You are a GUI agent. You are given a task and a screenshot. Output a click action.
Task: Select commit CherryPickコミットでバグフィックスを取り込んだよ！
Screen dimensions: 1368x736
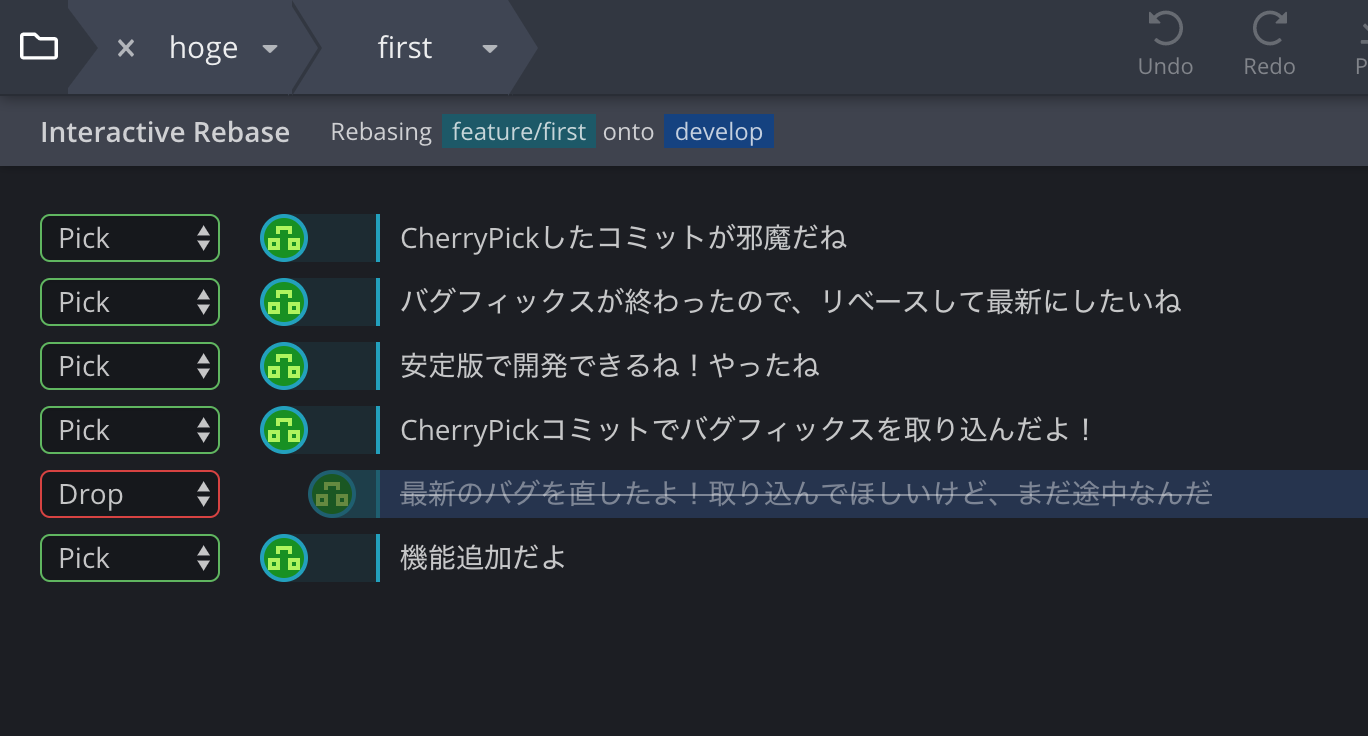(x=748, y=430)
